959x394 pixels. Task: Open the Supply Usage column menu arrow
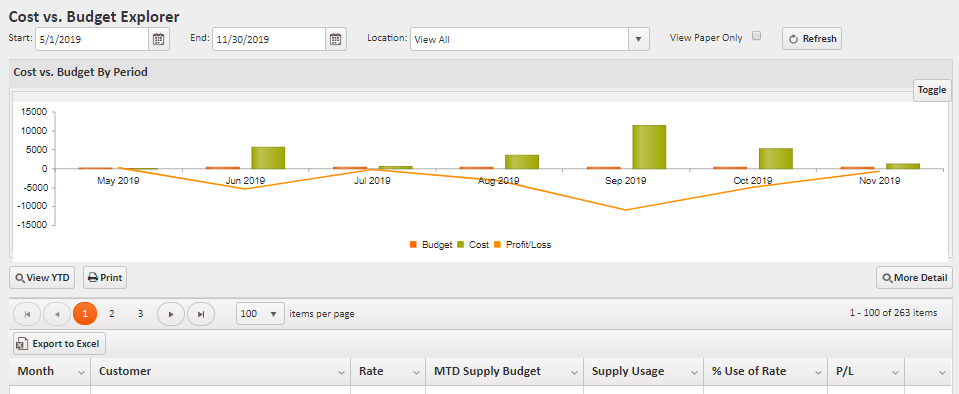coord(694,372)
